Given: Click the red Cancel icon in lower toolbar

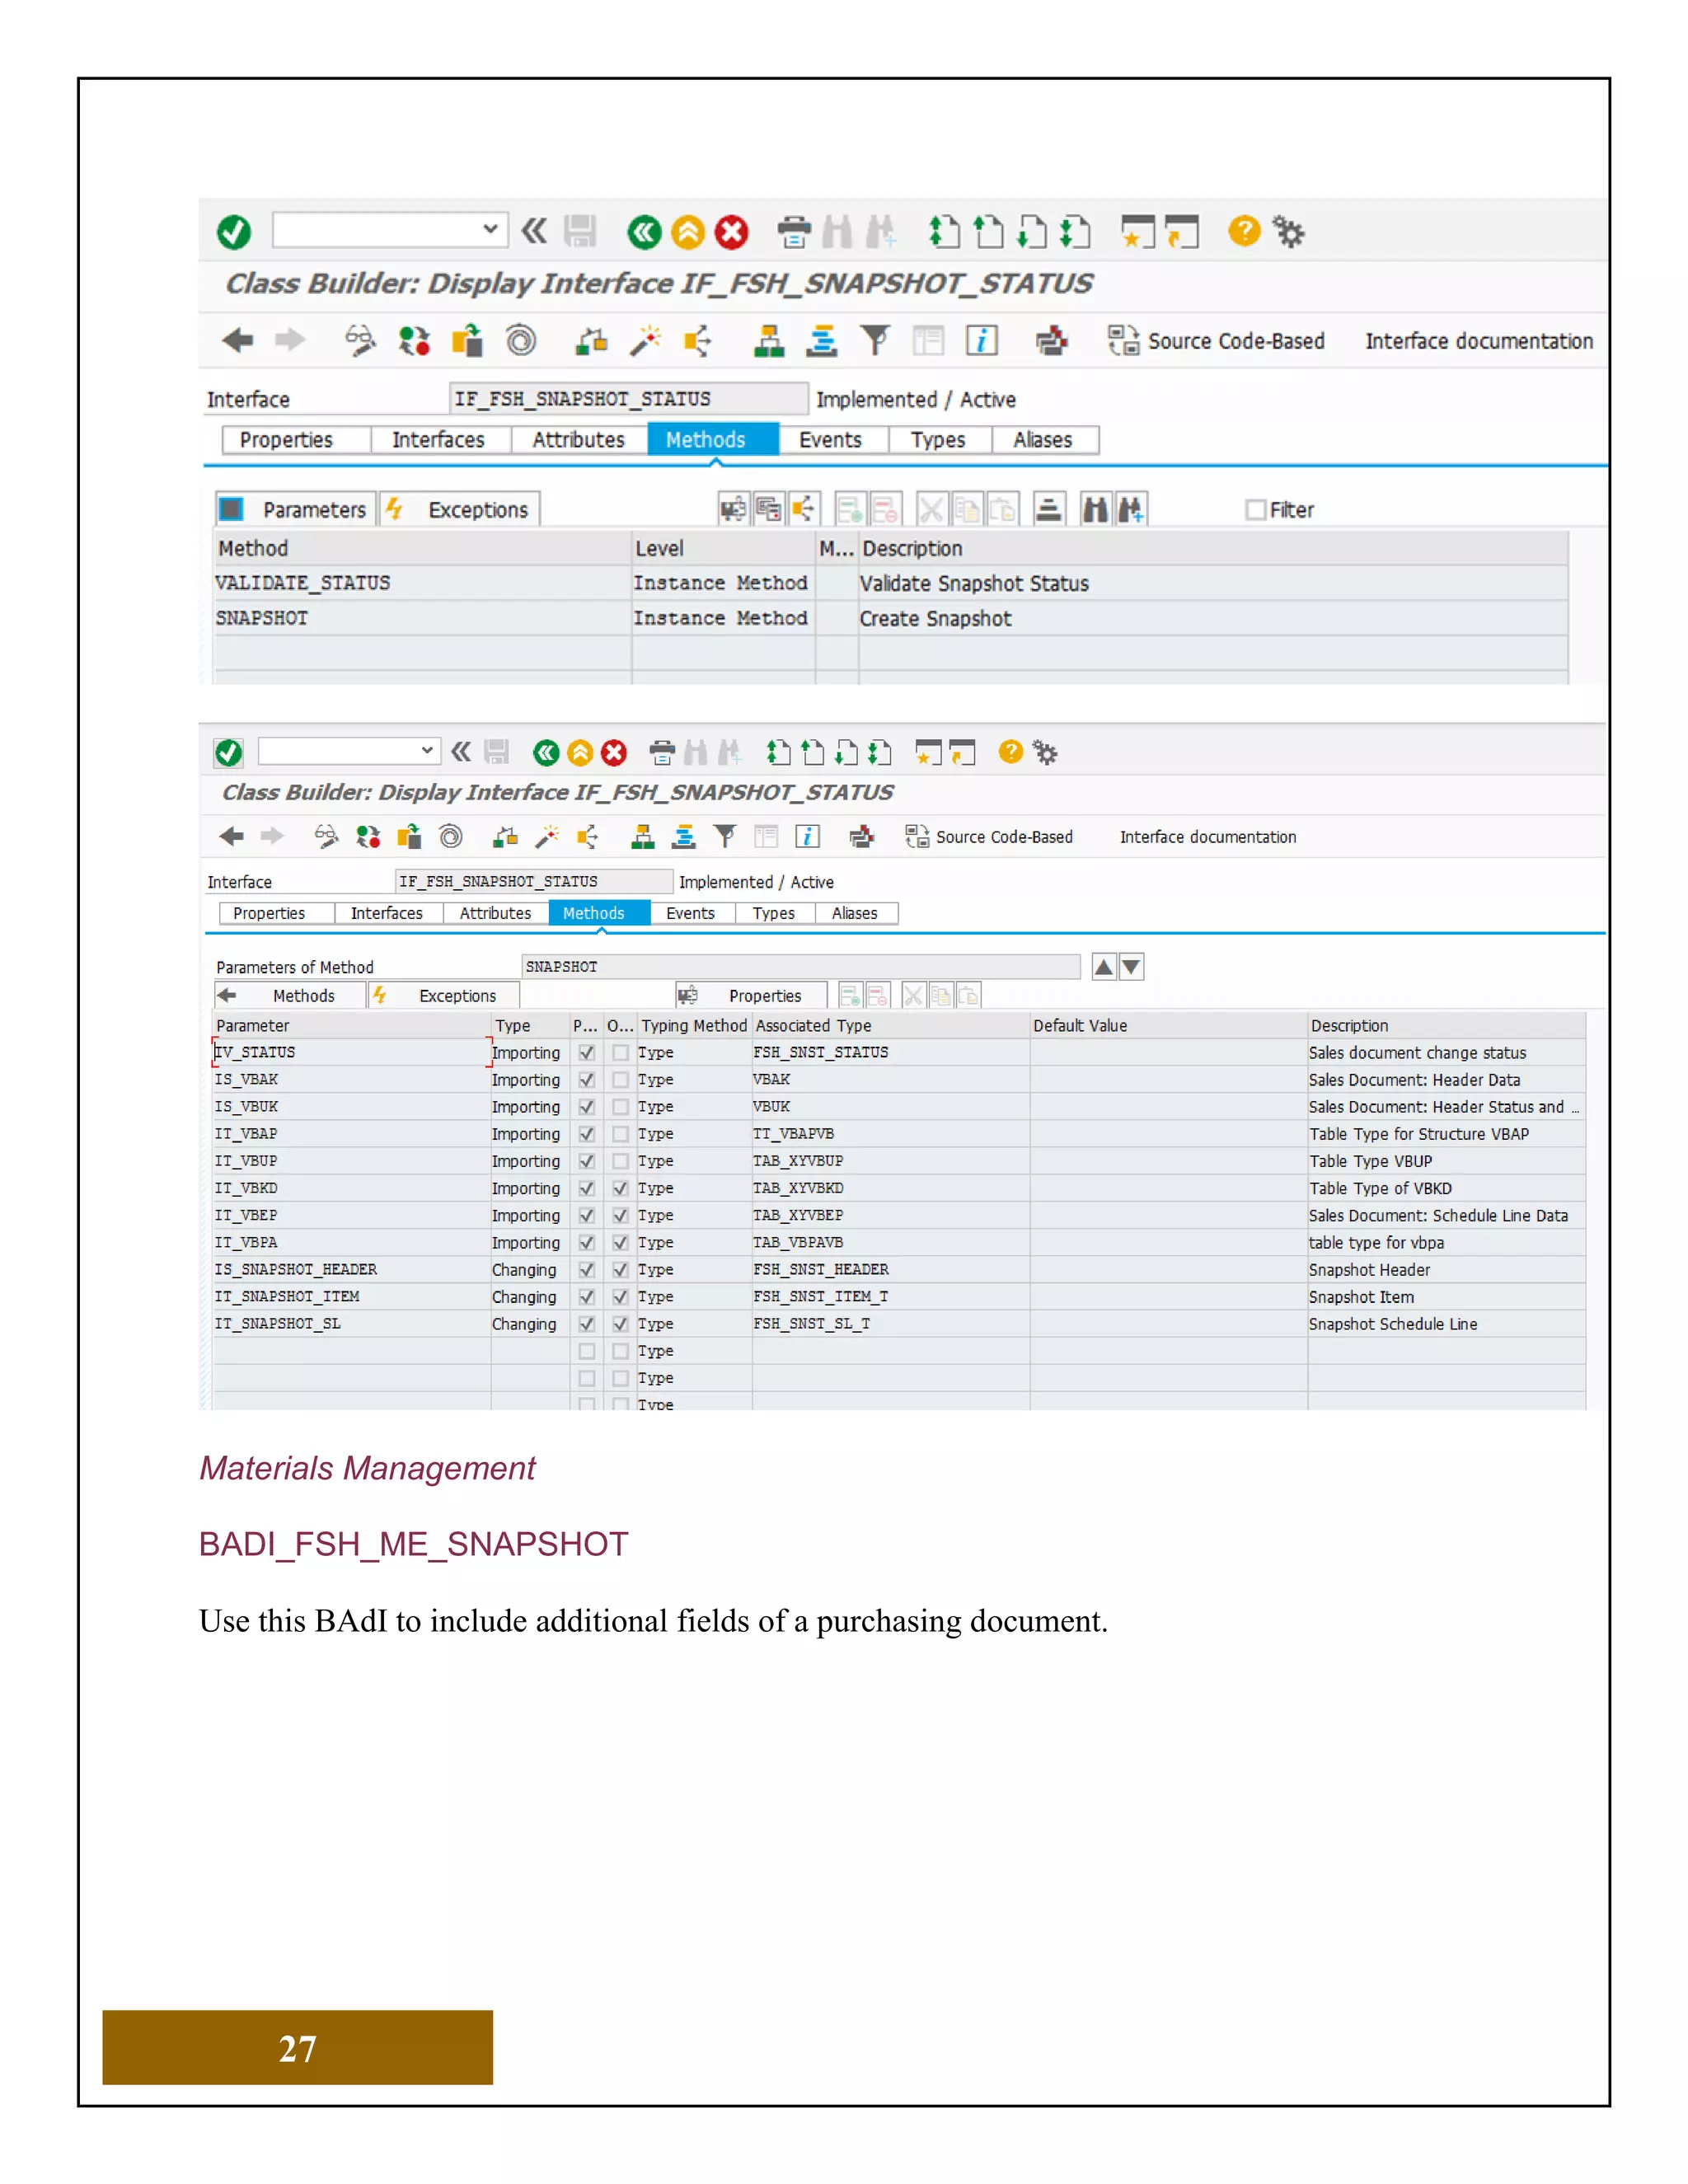Looking at the screenshot, I should (x=614, y=752).
